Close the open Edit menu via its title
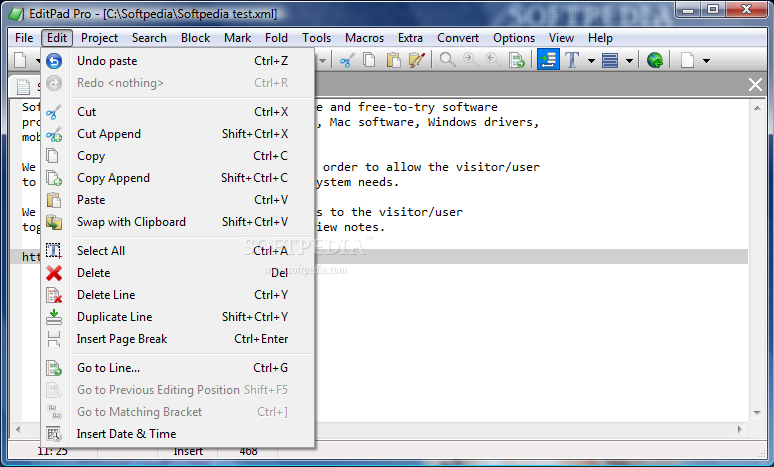This screenshot has height=467, width=774. click(x=57, y=38)
